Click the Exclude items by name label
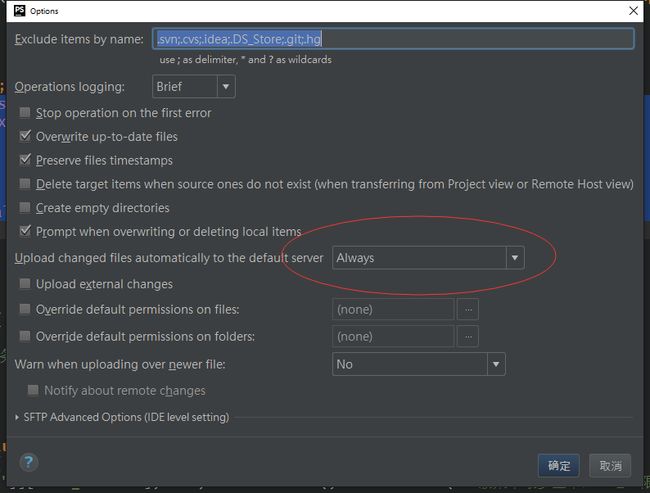This screenshot has width=650, height=493. pos(79,39)
